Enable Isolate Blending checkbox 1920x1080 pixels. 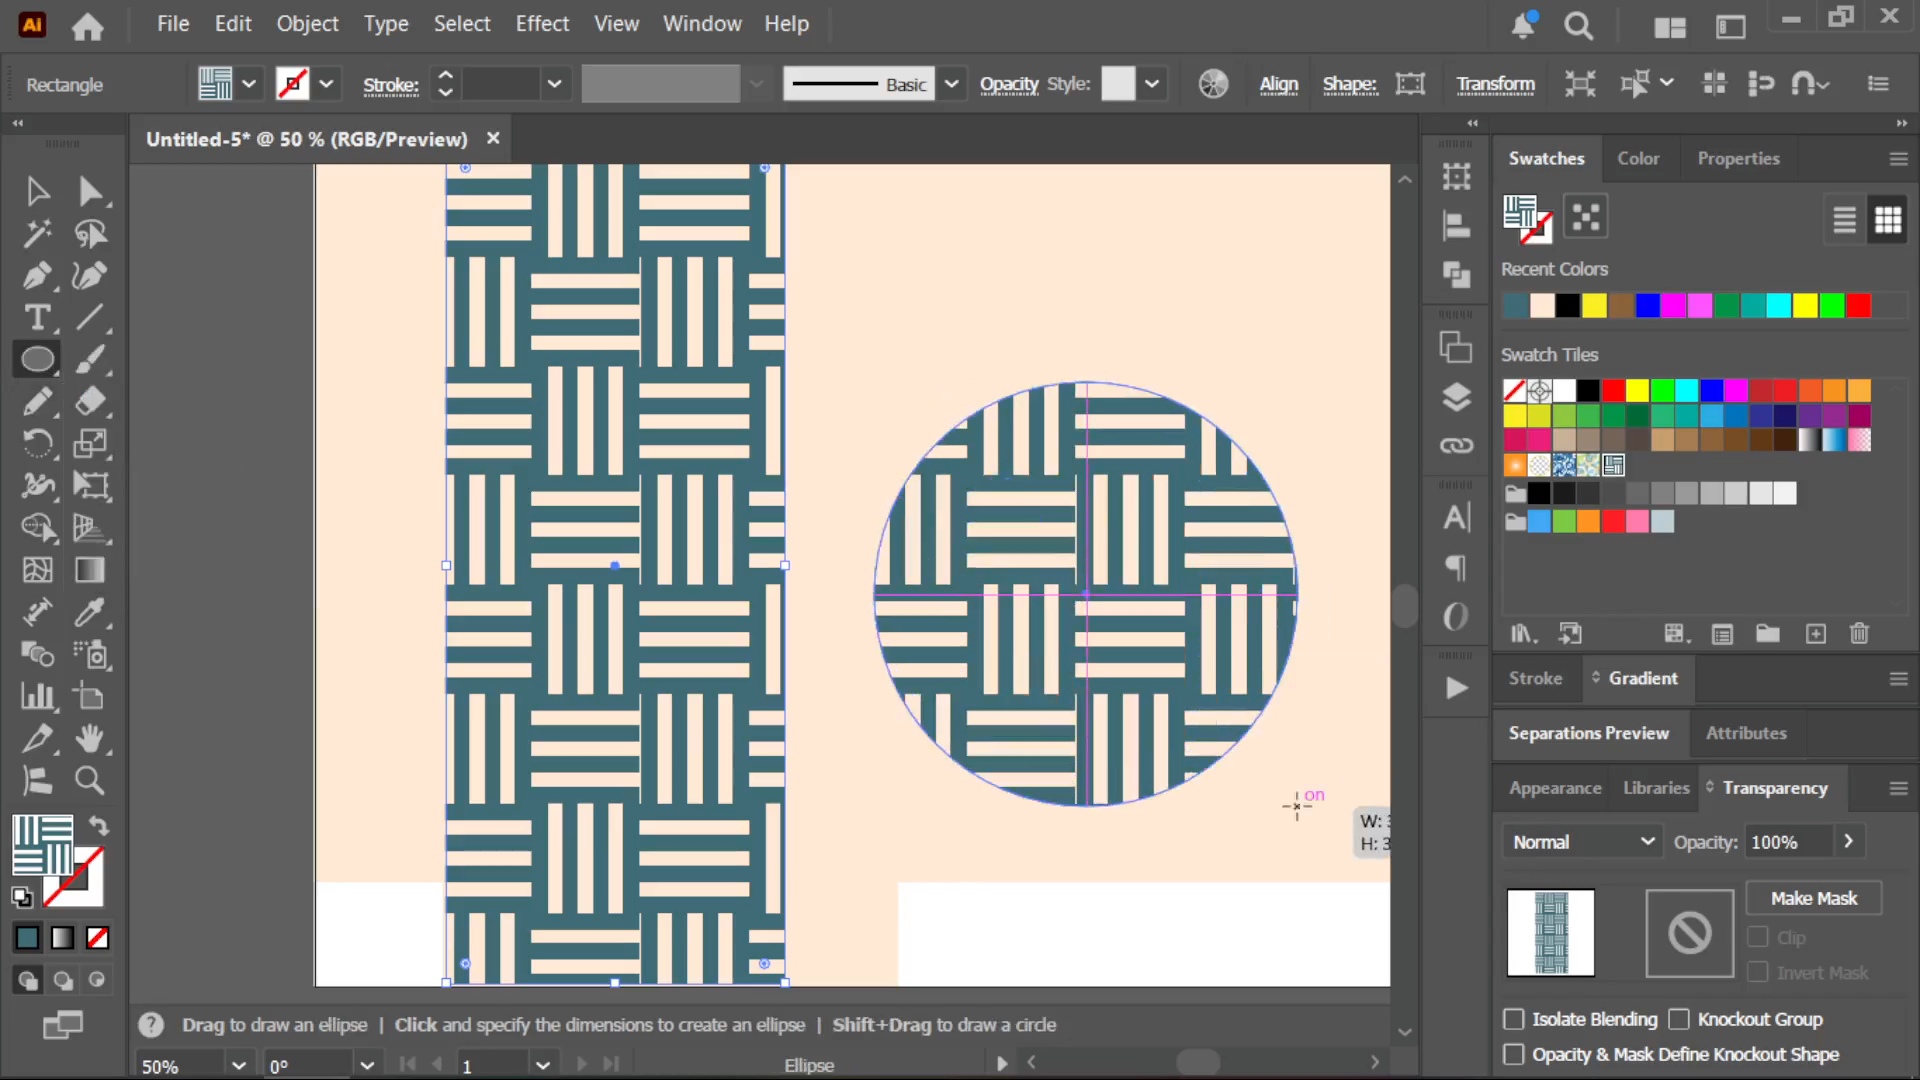[x=1514, y=1019]
